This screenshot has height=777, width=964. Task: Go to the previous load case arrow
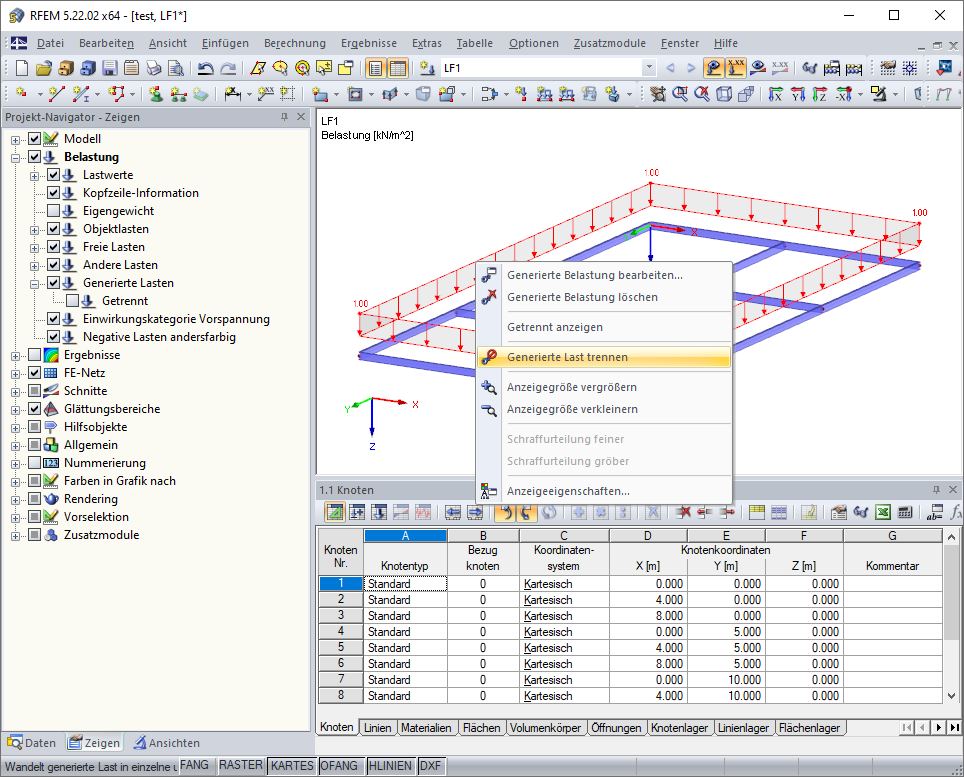pyautogui.click(x=670, y=68)
